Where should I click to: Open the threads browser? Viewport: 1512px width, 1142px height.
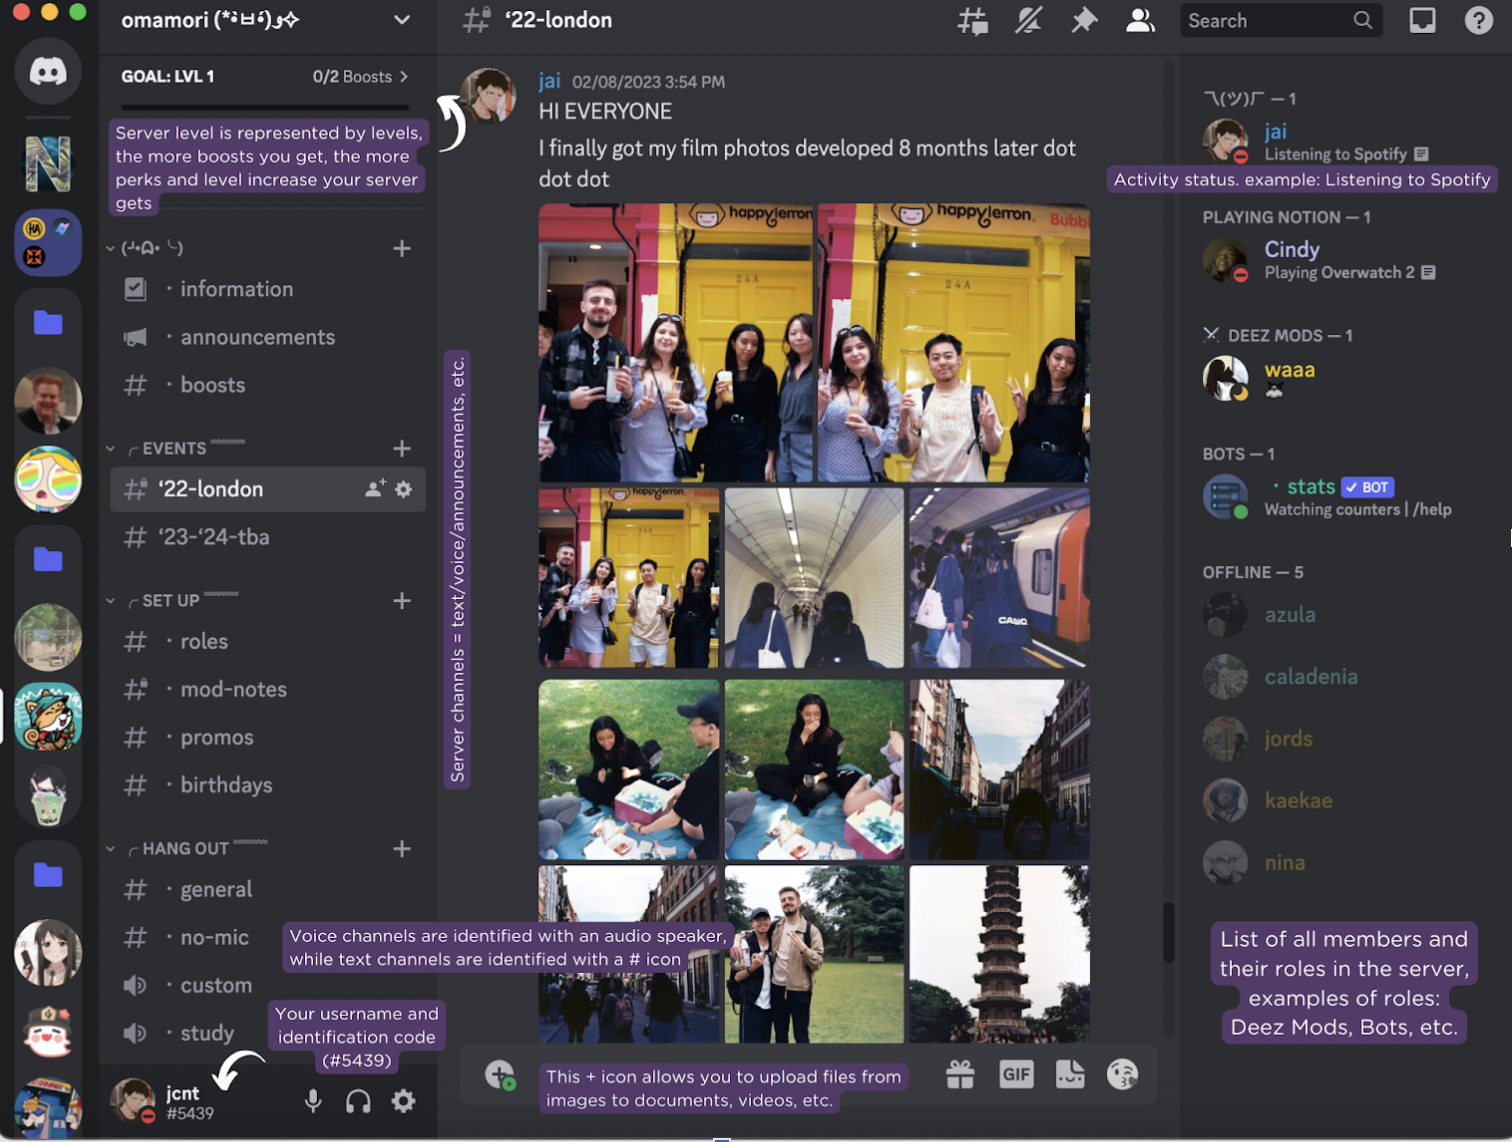pyautogui.click(x=973, y=20)
